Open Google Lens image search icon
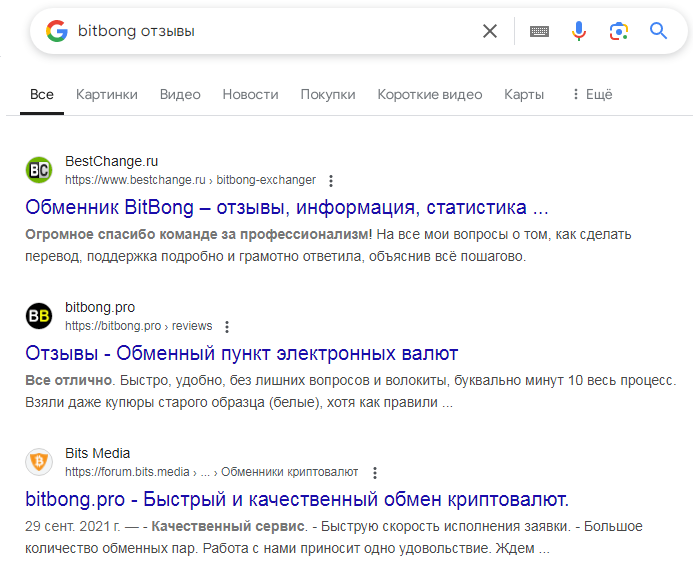Image resolution: width=693 pixels, height=577 pixels. point(618,31)
